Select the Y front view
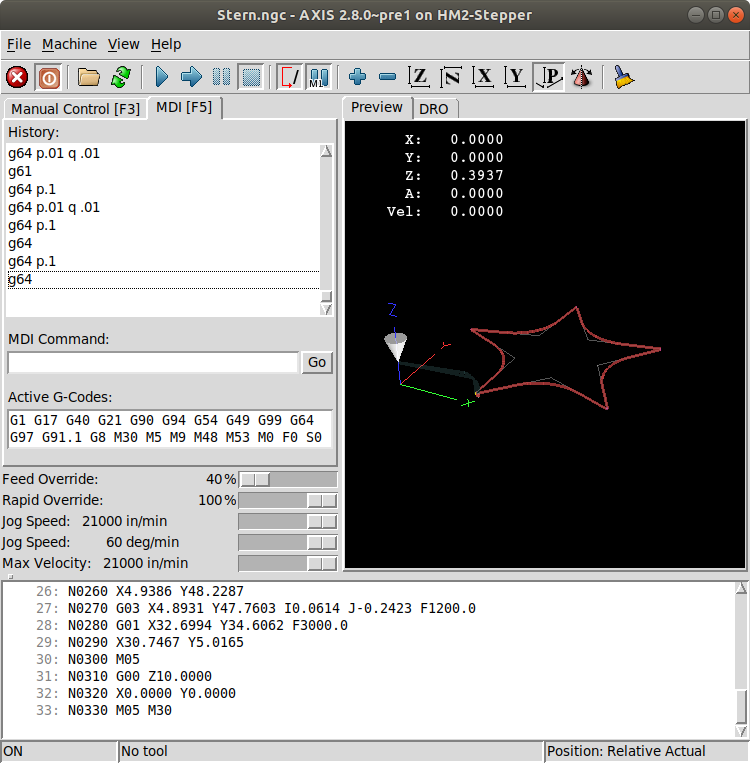750x763 pixels. [x=515, y=77]
